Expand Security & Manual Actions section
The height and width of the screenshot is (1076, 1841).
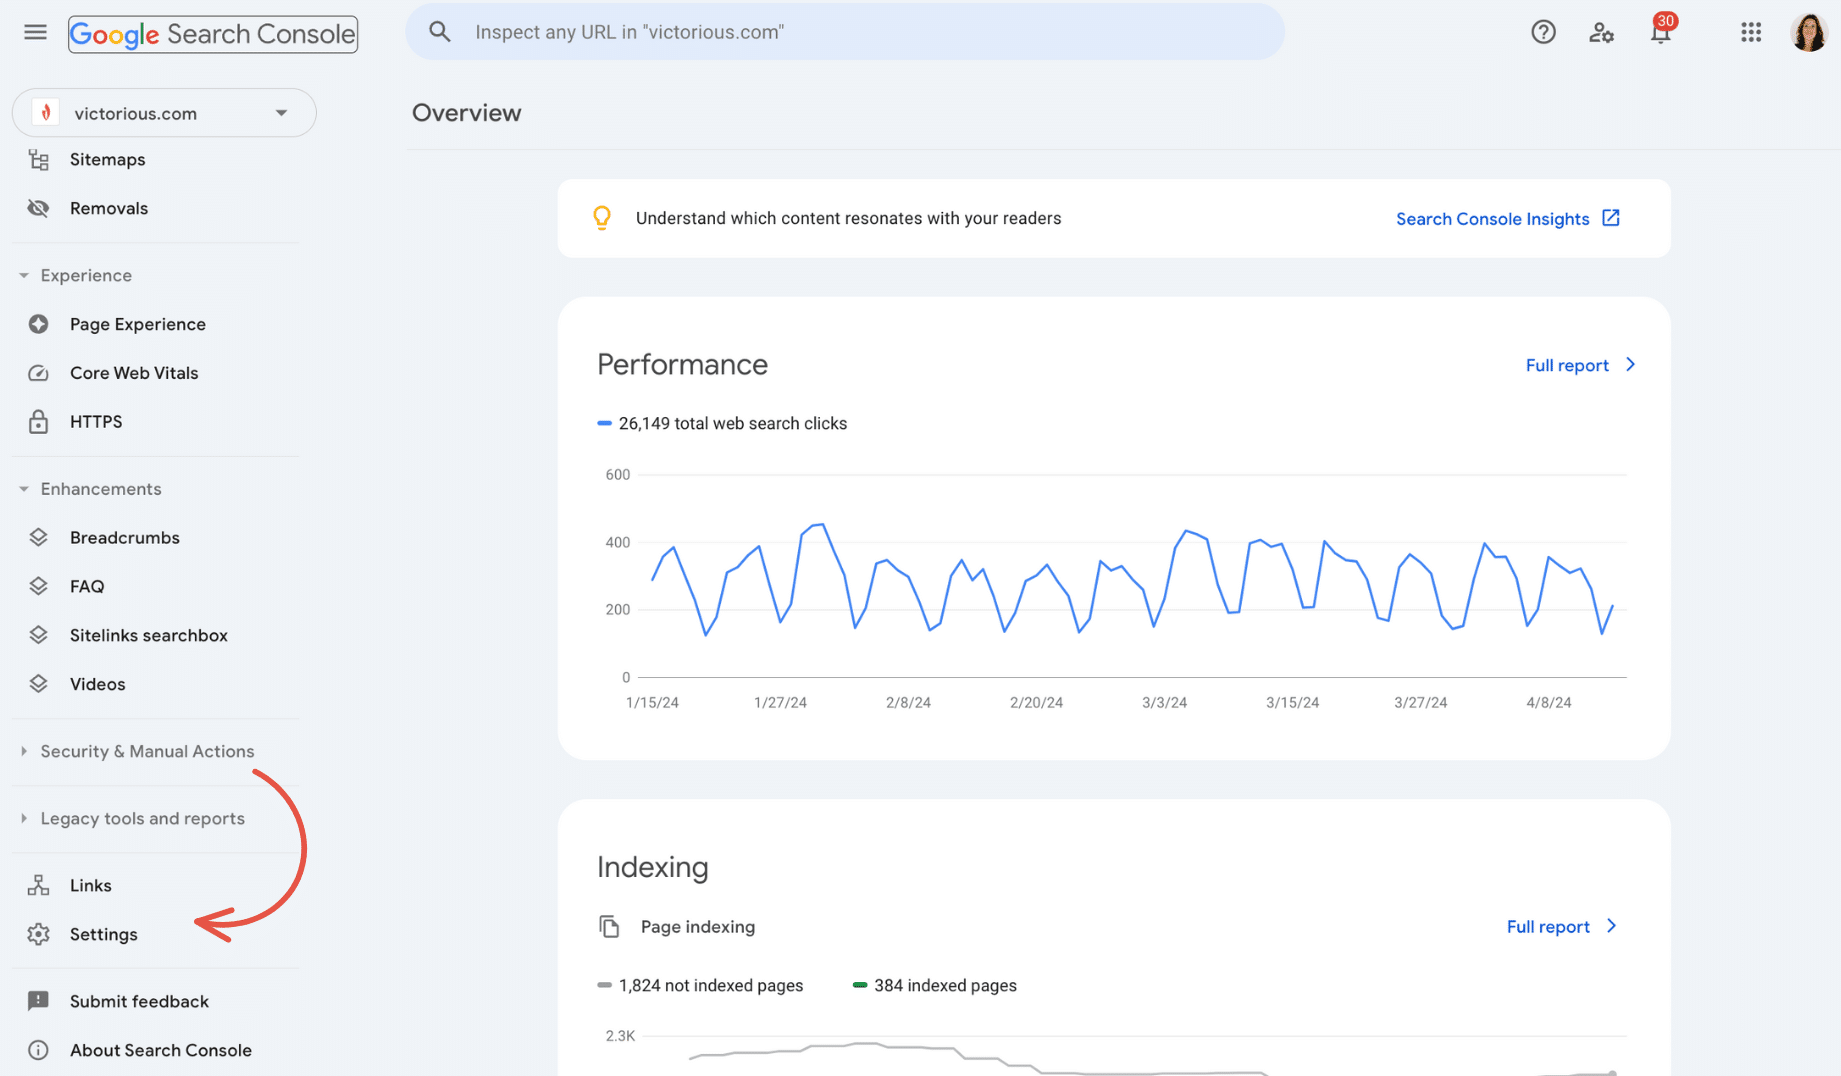(x=24, y=751)
